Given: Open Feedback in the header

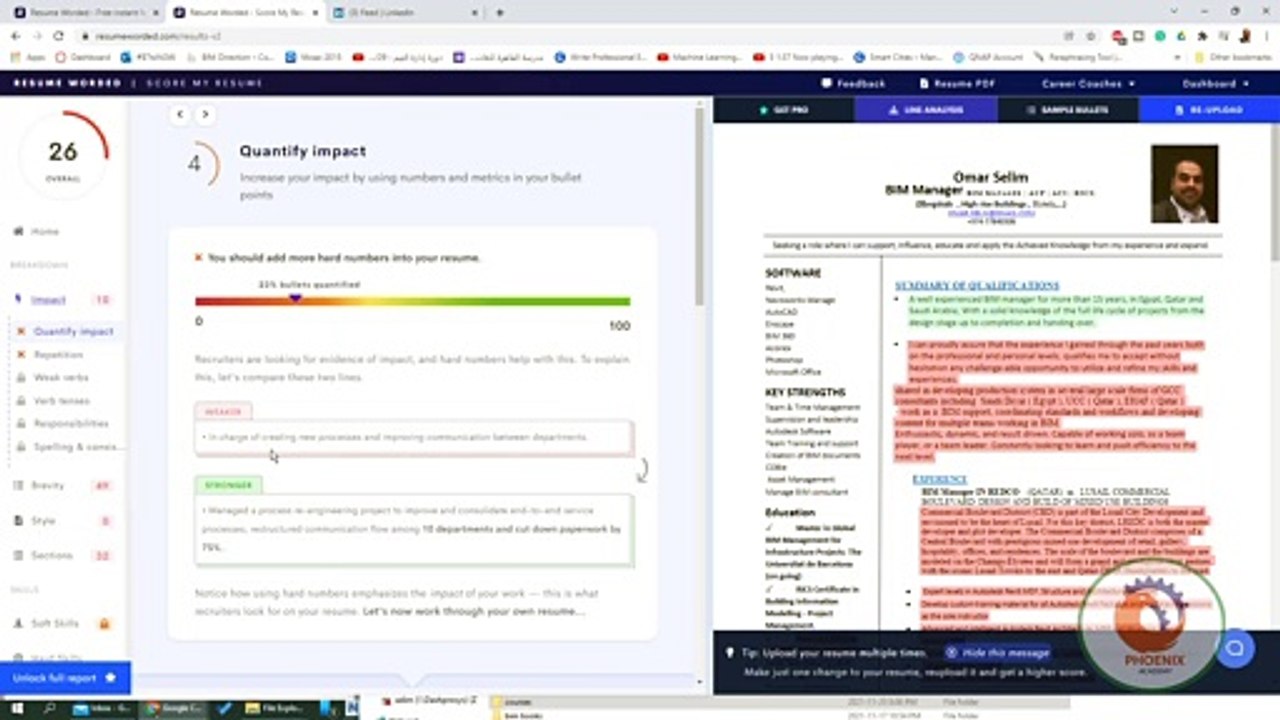Looking at the screenshot, I should [x=853, y=84].
